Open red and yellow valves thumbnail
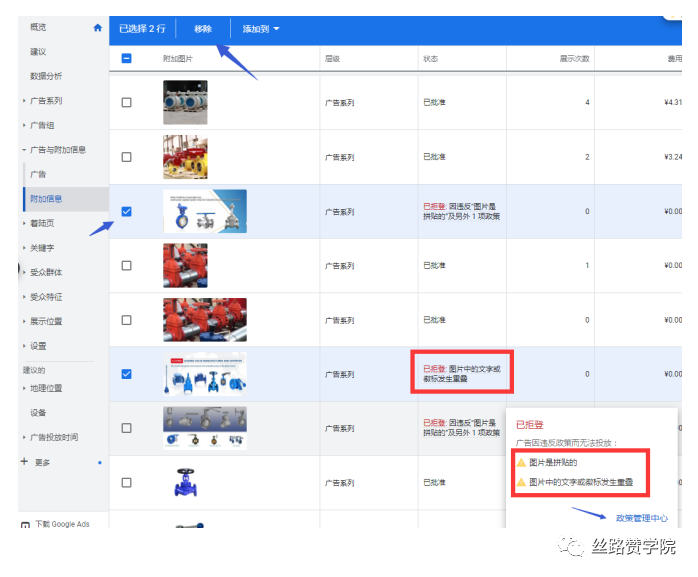This screenshot has height=577, width=698. (x=185, y=157)
